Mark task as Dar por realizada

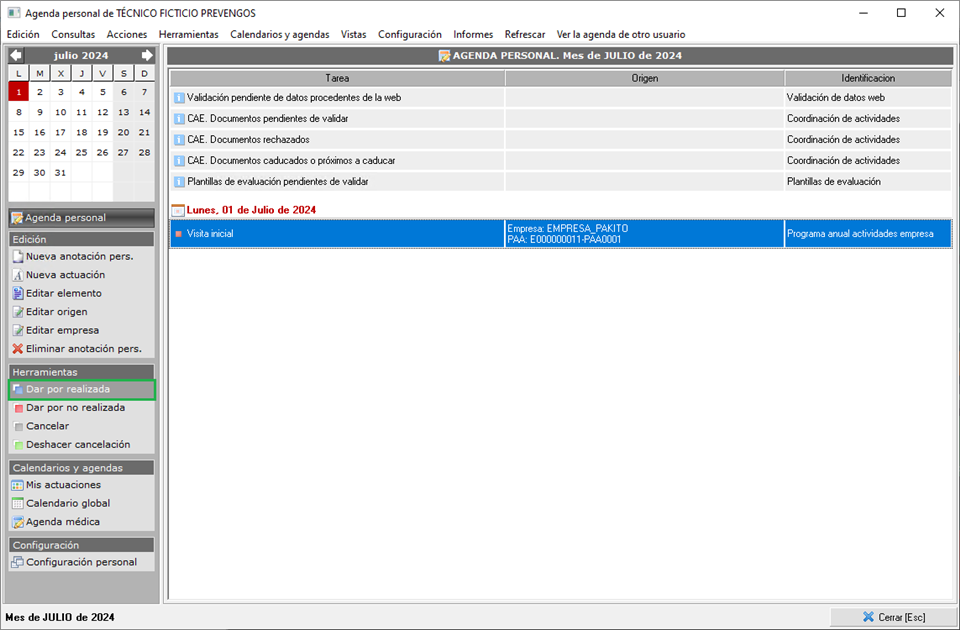tap(68, 389)
